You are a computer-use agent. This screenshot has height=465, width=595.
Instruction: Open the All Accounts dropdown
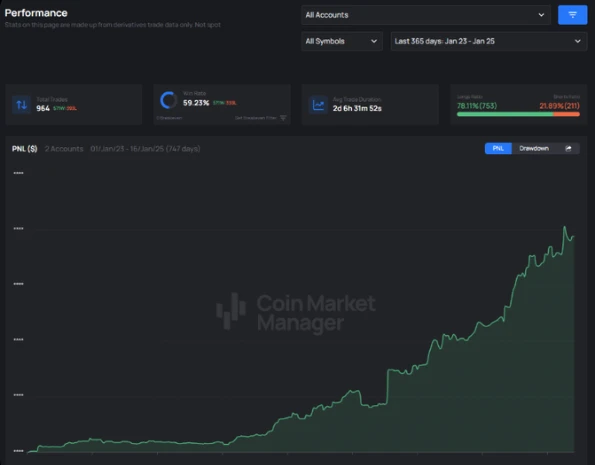click(x=426, y=15)
